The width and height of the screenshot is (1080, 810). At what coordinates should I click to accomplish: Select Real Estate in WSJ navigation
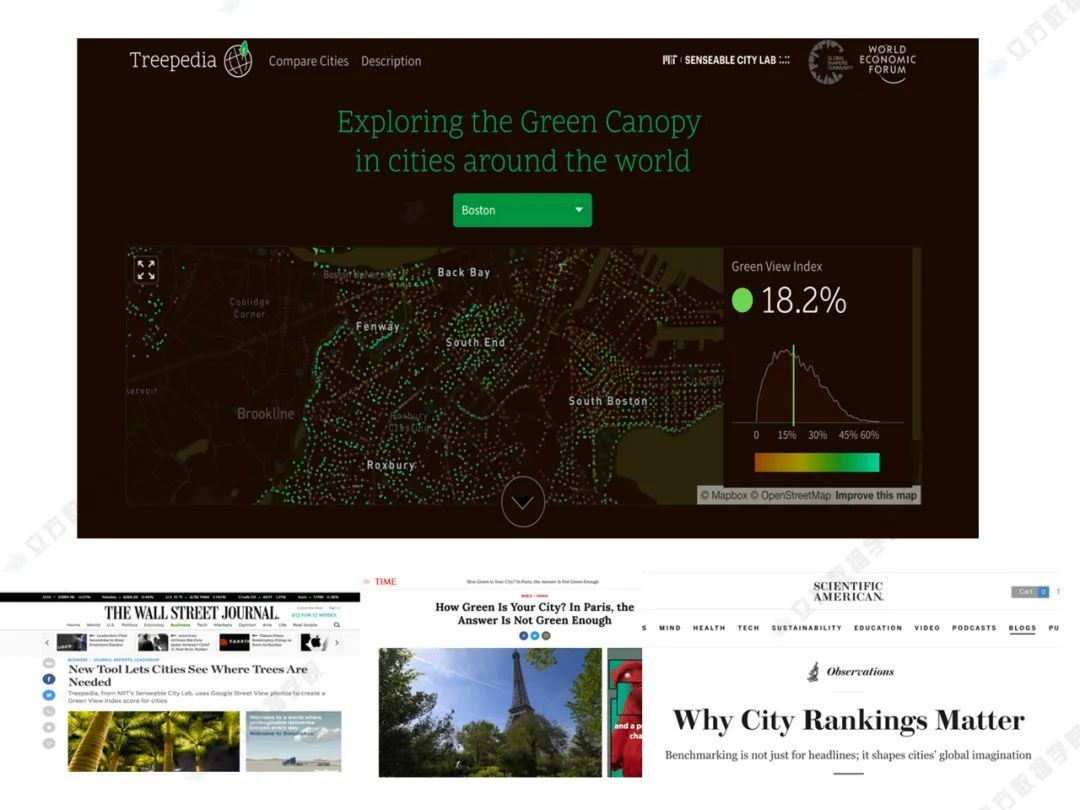tap(305, 625)
